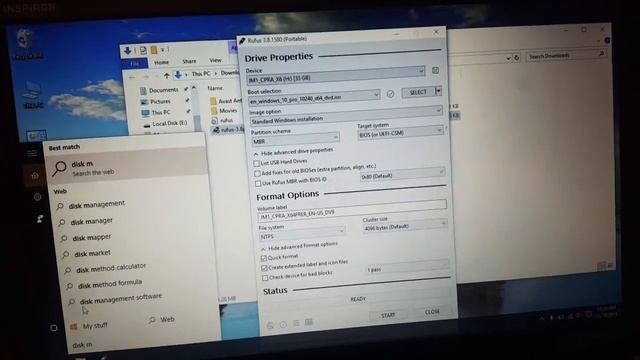
Task: Open the Home tab in File Explorer
Action: [x=161, y=62]
